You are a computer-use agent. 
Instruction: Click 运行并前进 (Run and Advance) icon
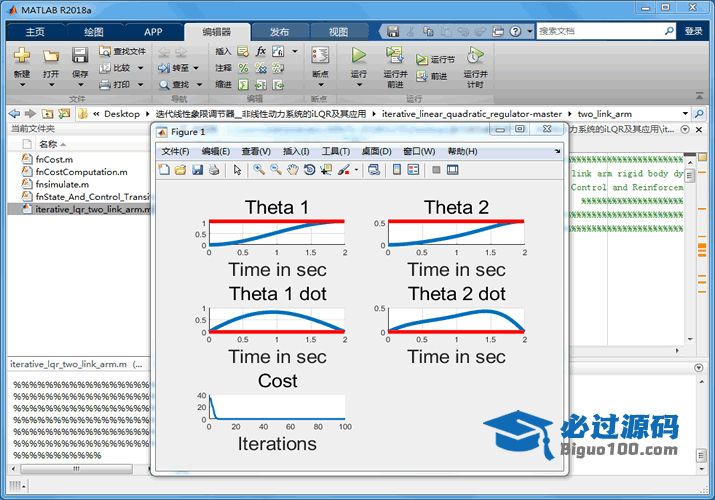pos(394,55)
